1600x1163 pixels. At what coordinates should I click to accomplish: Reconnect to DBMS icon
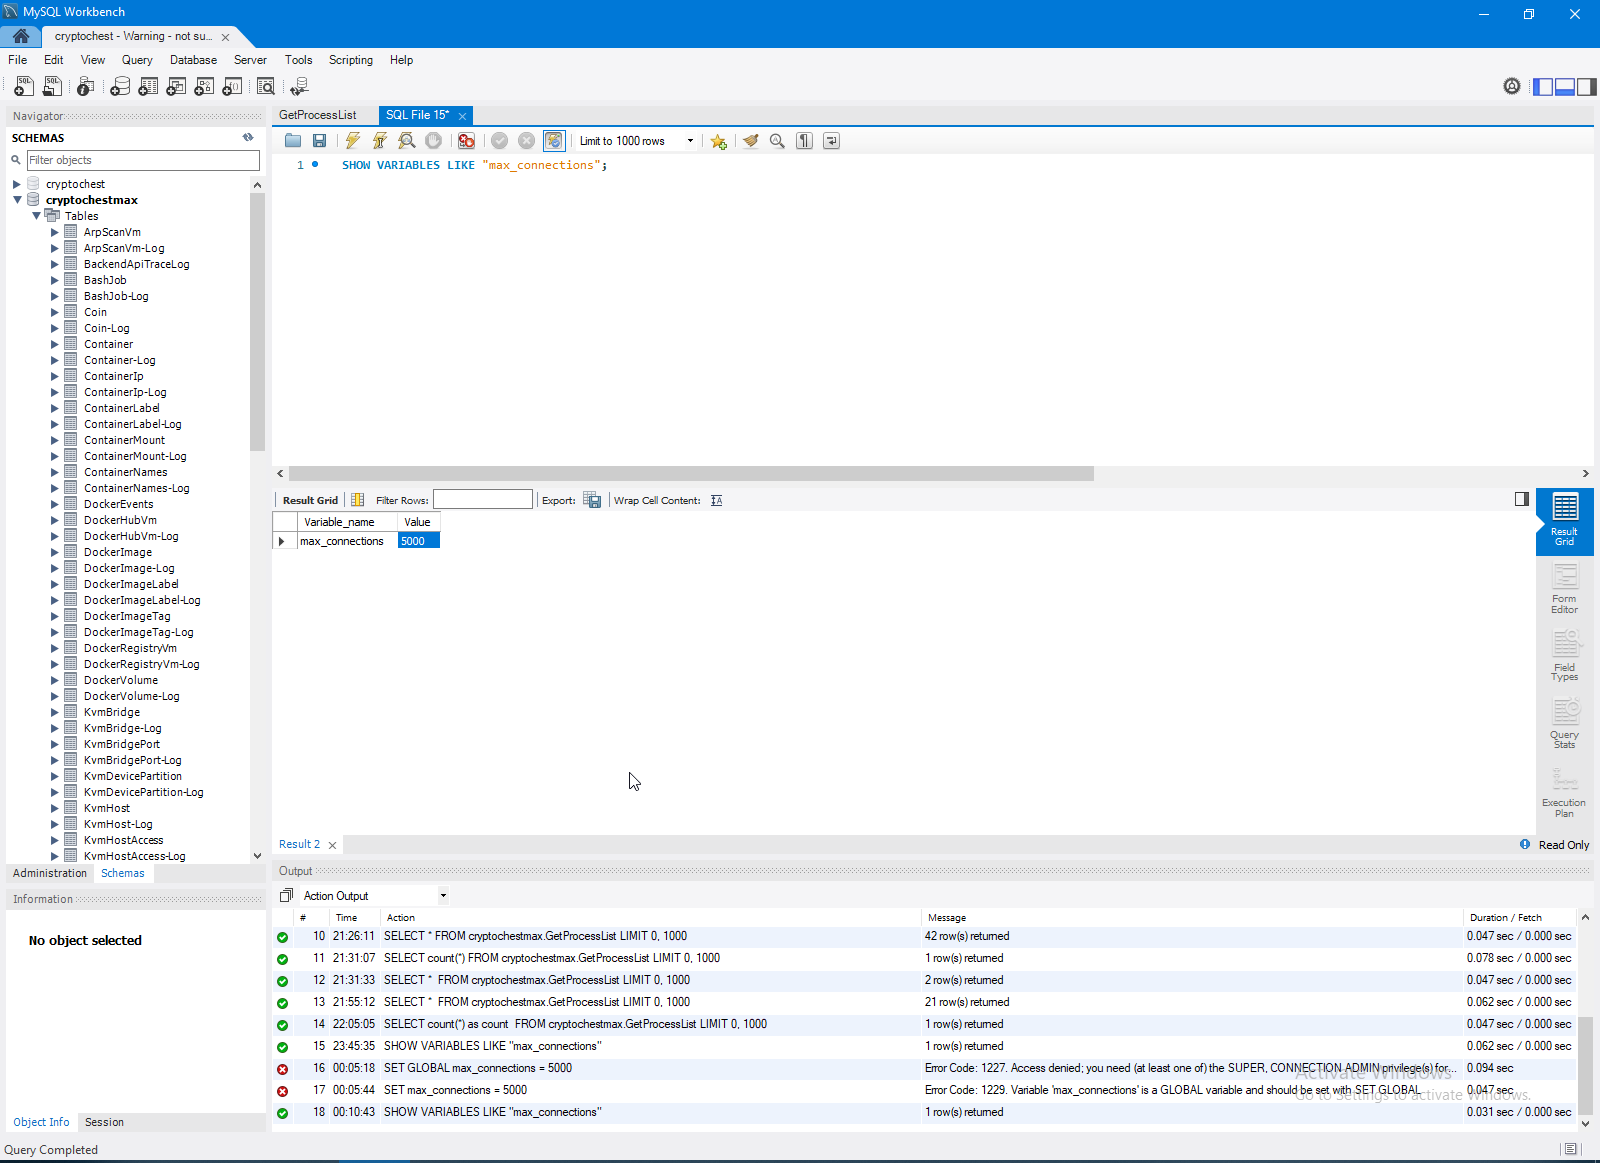click(299, 87)
